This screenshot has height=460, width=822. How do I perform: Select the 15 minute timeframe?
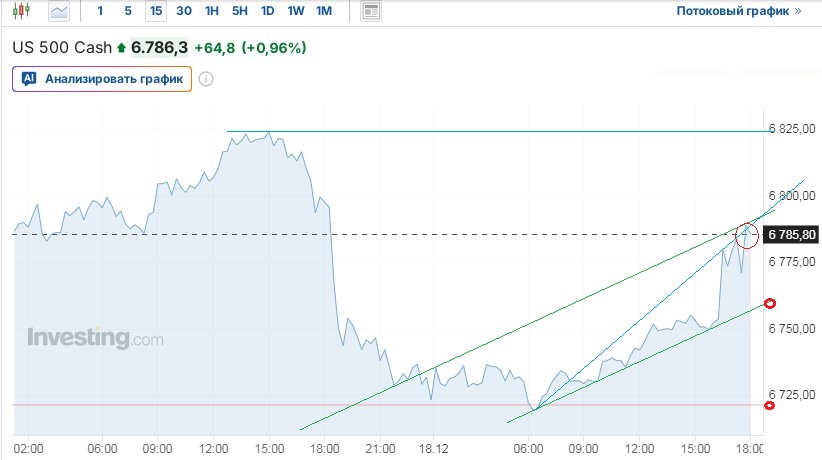(x=155, y=11)
